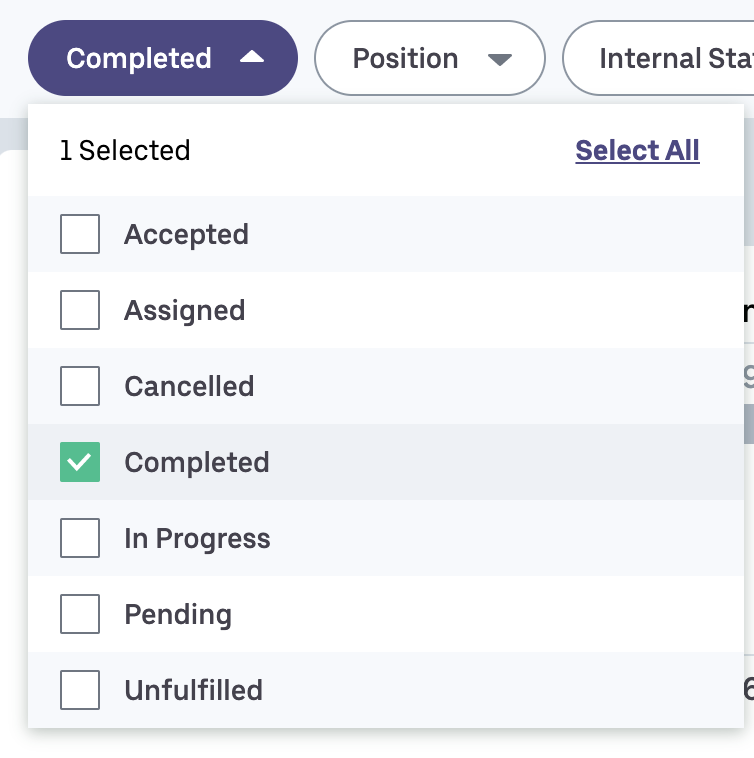Pick the Cancelled option label
Viewport: 754px width, 758px height.
(x=189, y=387)
